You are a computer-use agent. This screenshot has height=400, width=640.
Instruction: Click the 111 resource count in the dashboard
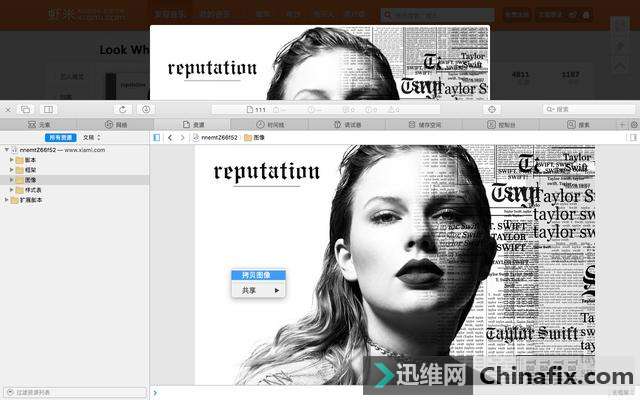[x=256, y=110]
